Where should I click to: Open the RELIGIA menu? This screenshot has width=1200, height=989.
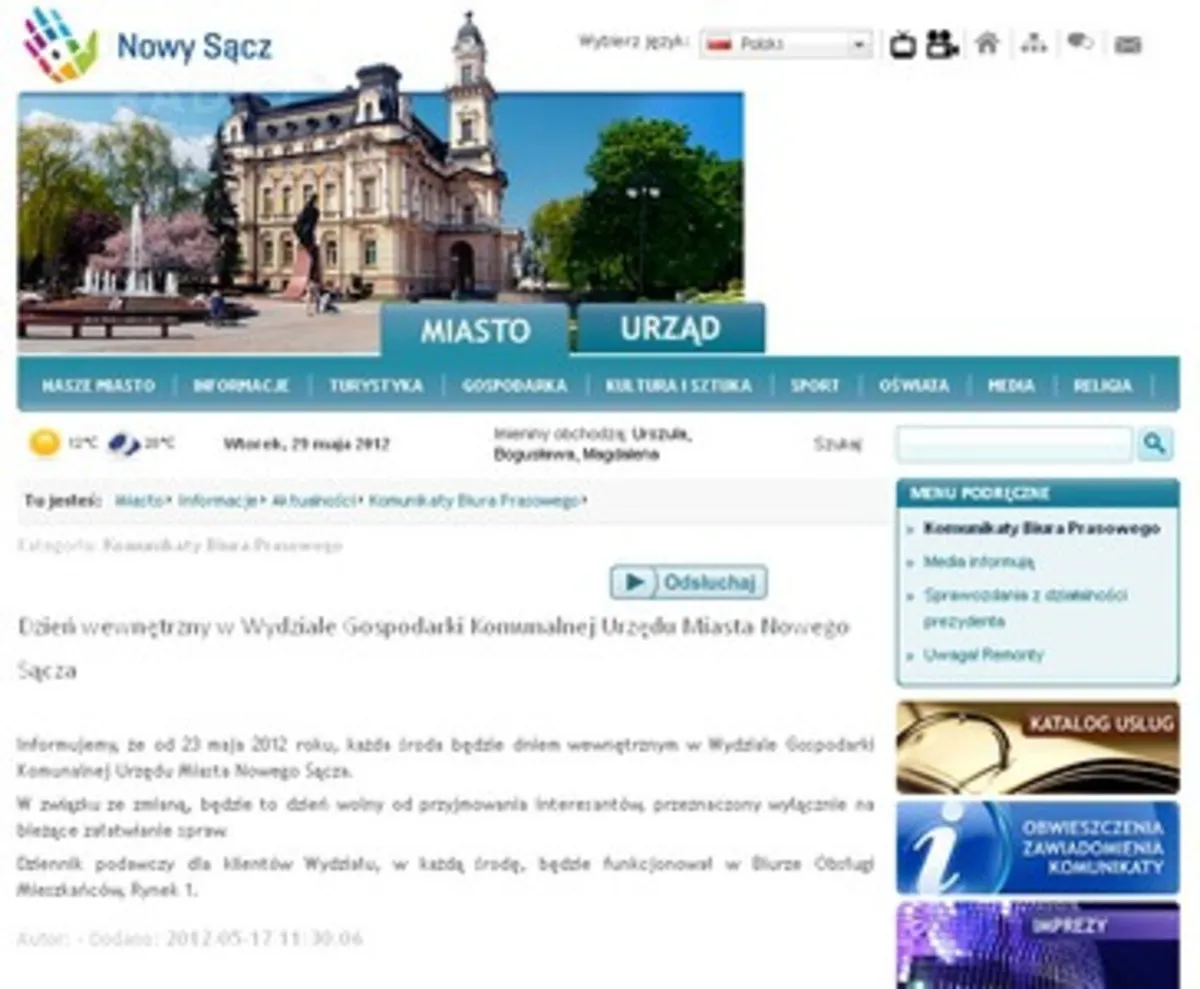point(1103,385)
